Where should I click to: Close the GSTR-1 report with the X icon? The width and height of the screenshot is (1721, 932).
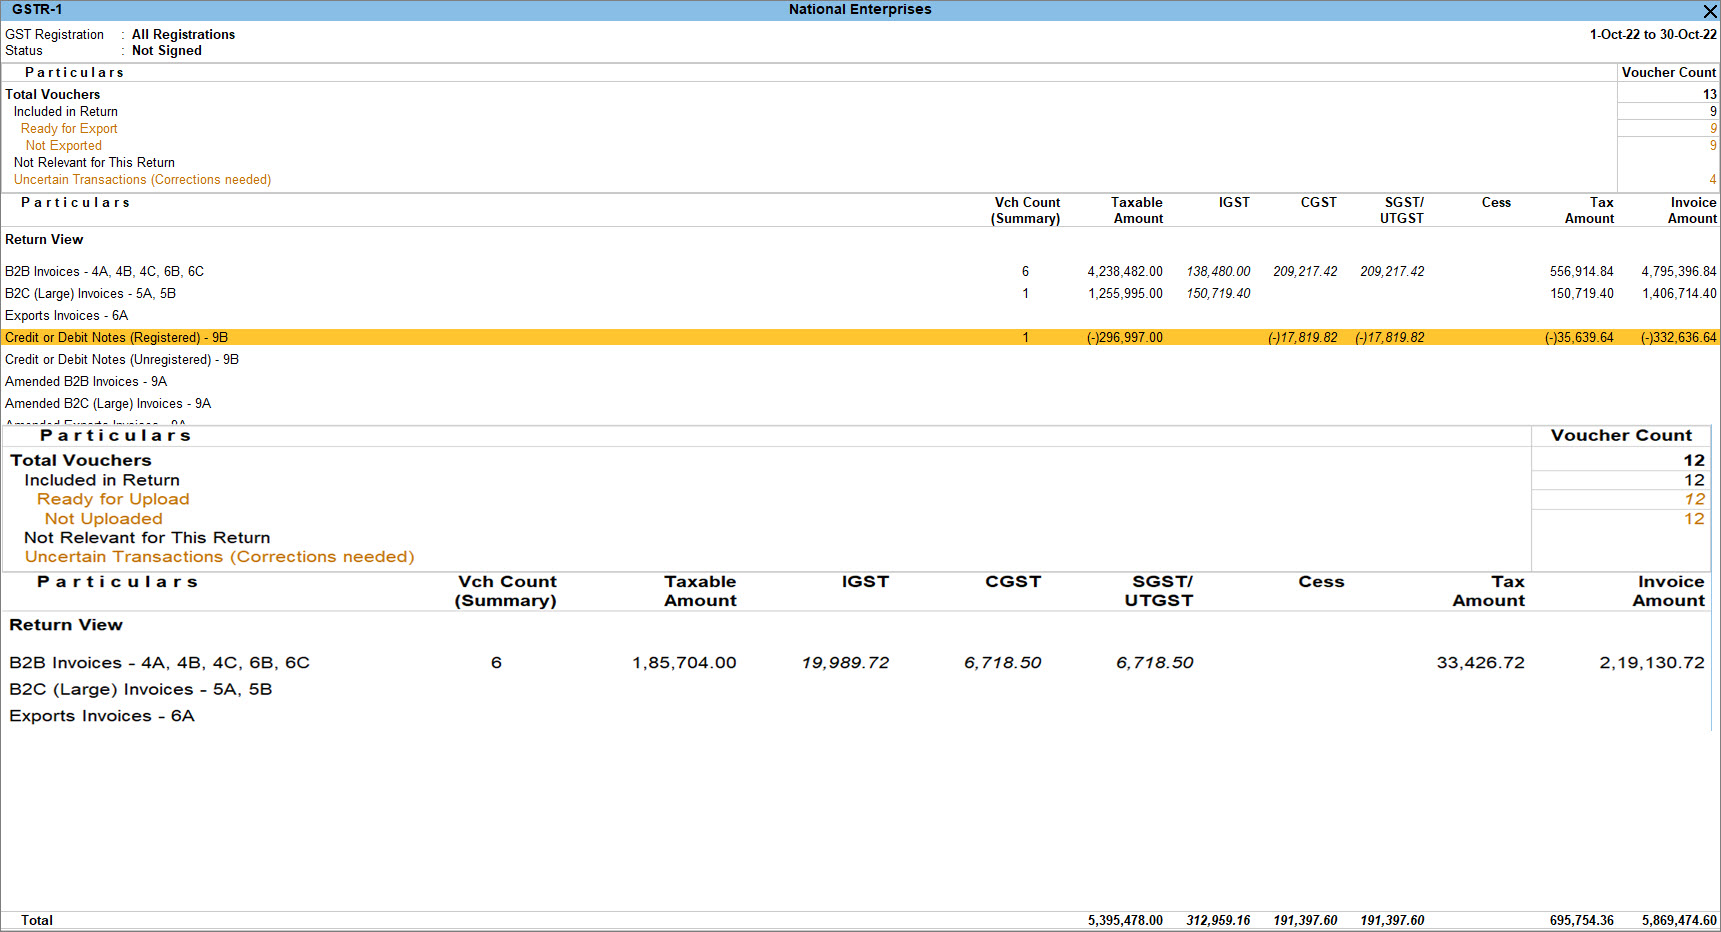(1709, 11)
